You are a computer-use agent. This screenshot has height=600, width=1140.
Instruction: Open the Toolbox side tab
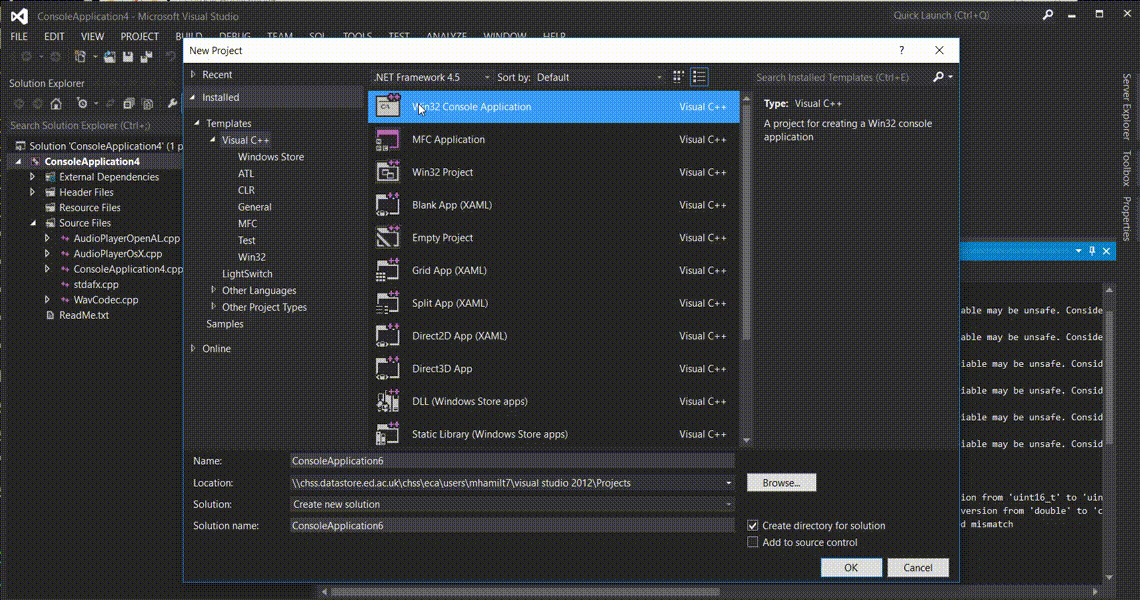tap(1126, 168)
